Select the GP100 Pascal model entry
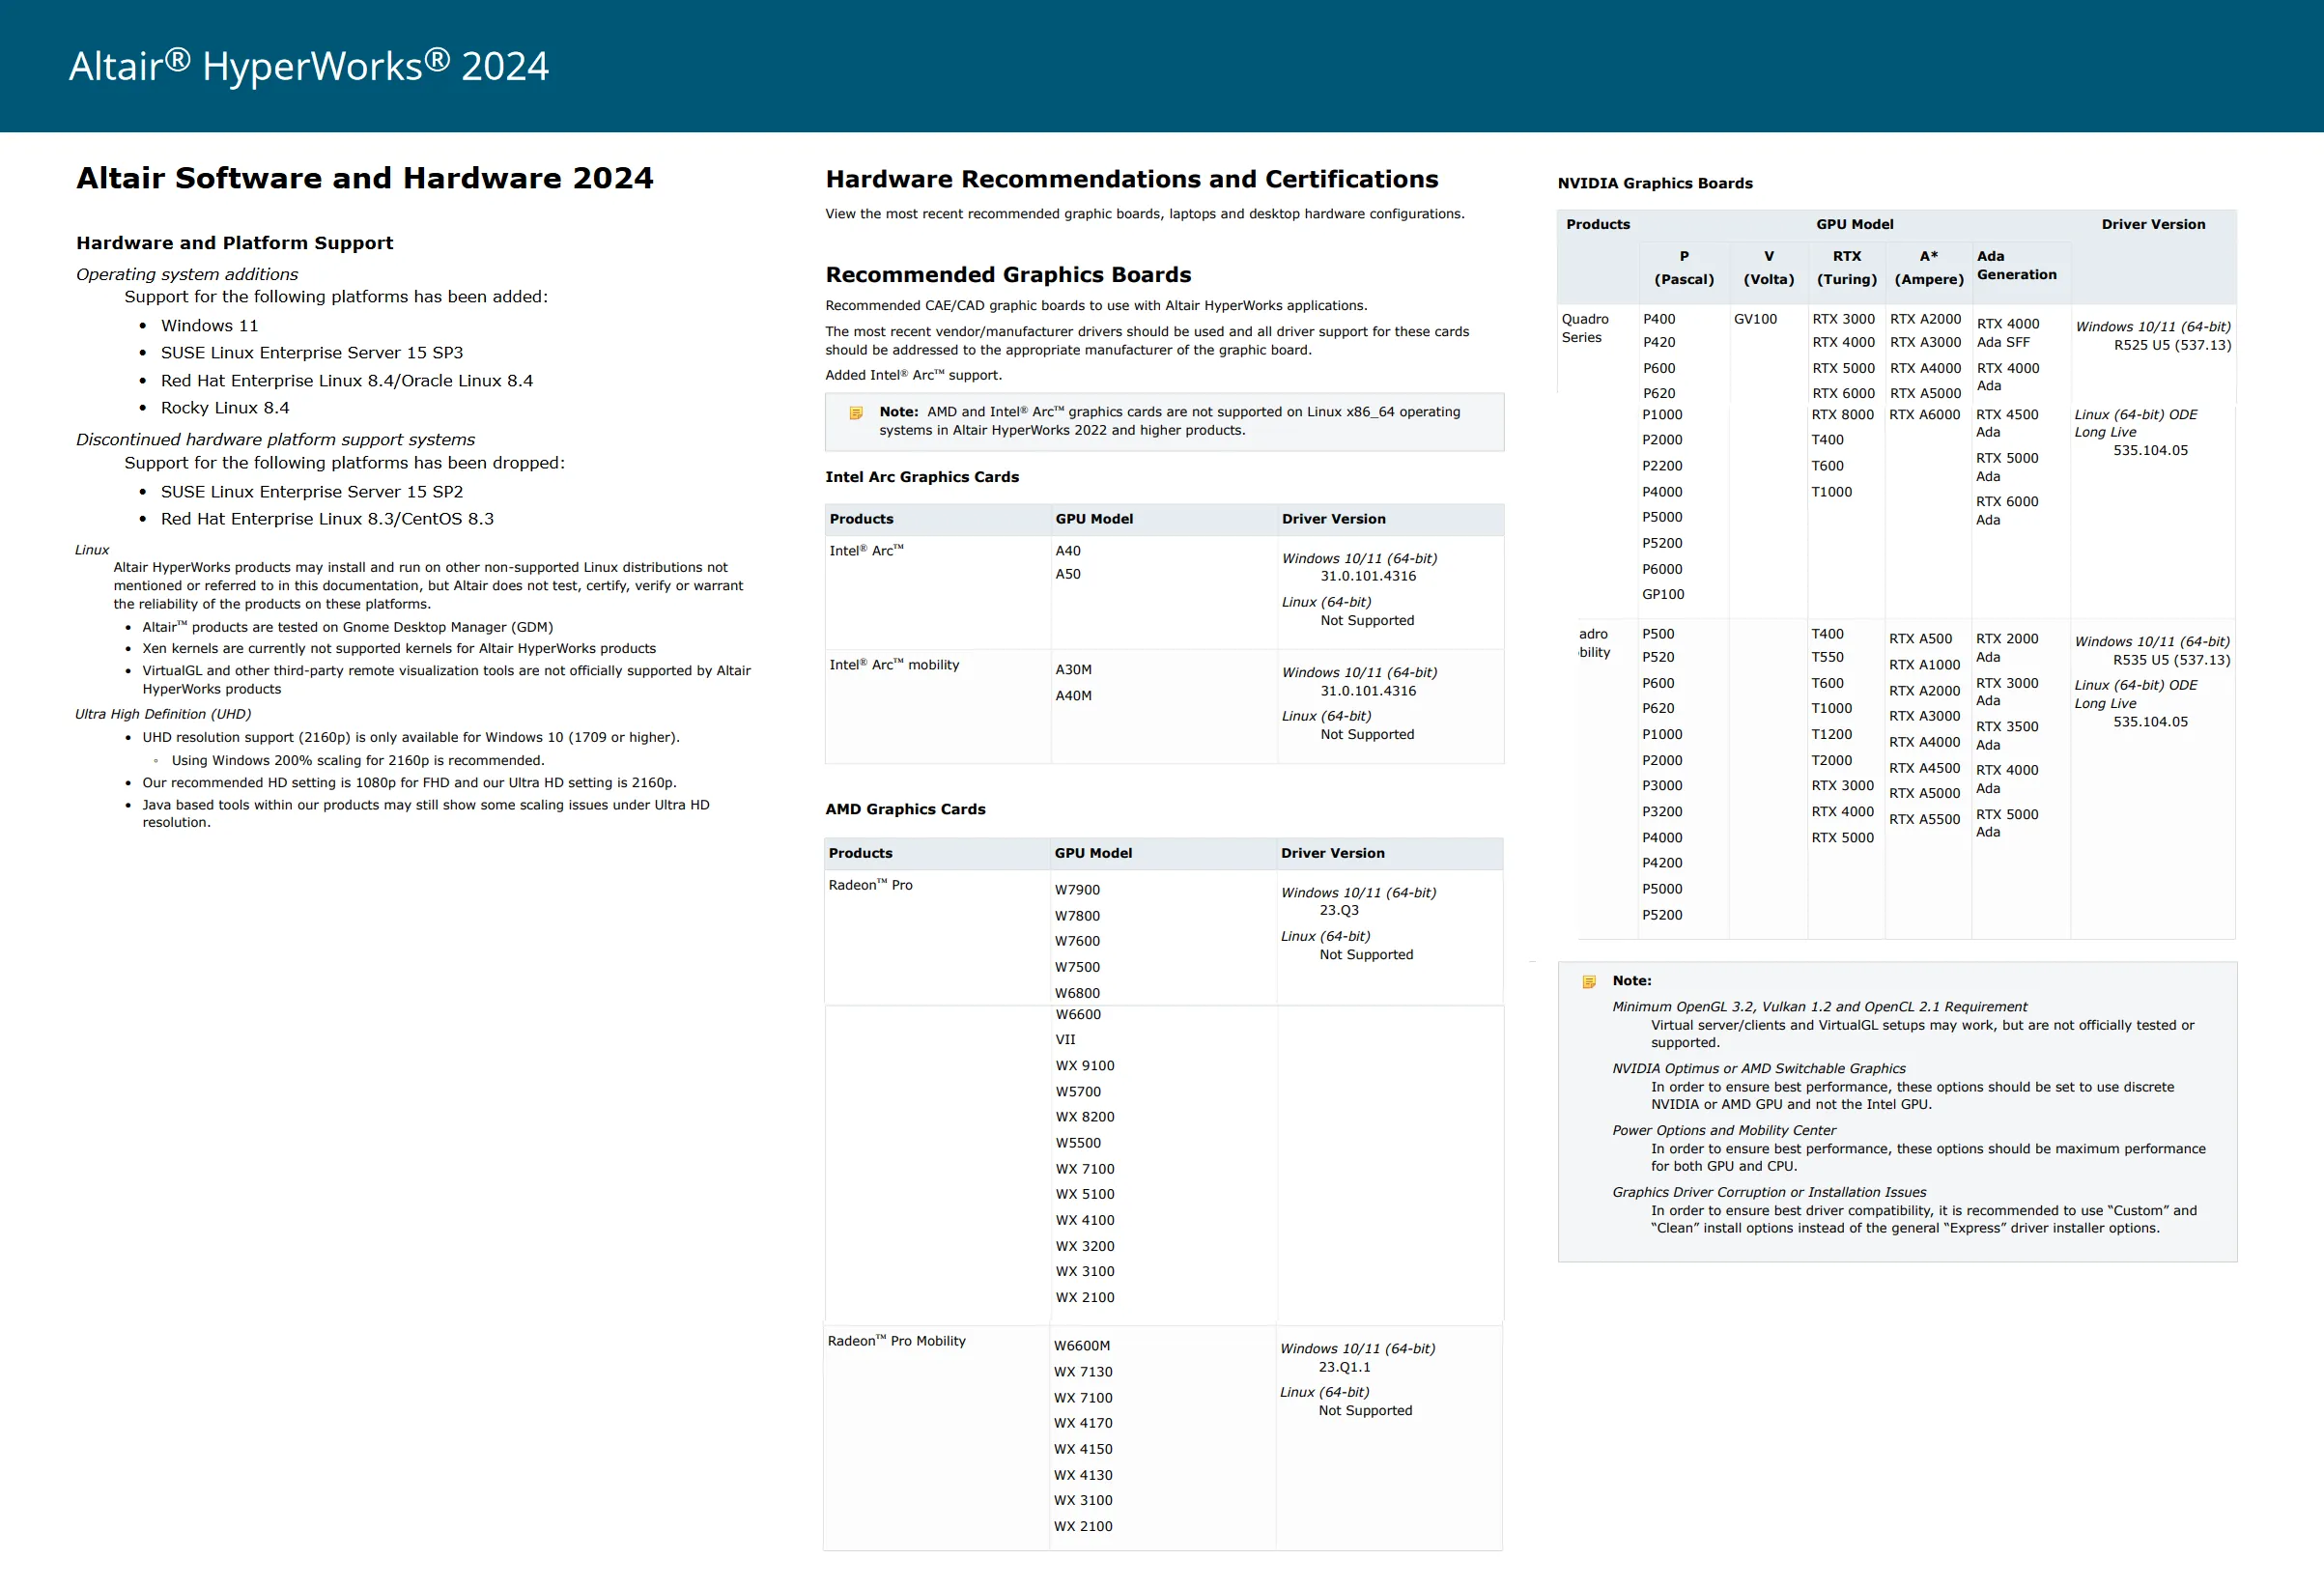Screen dimensions: 2324x1587 [x=1663, y=594]
